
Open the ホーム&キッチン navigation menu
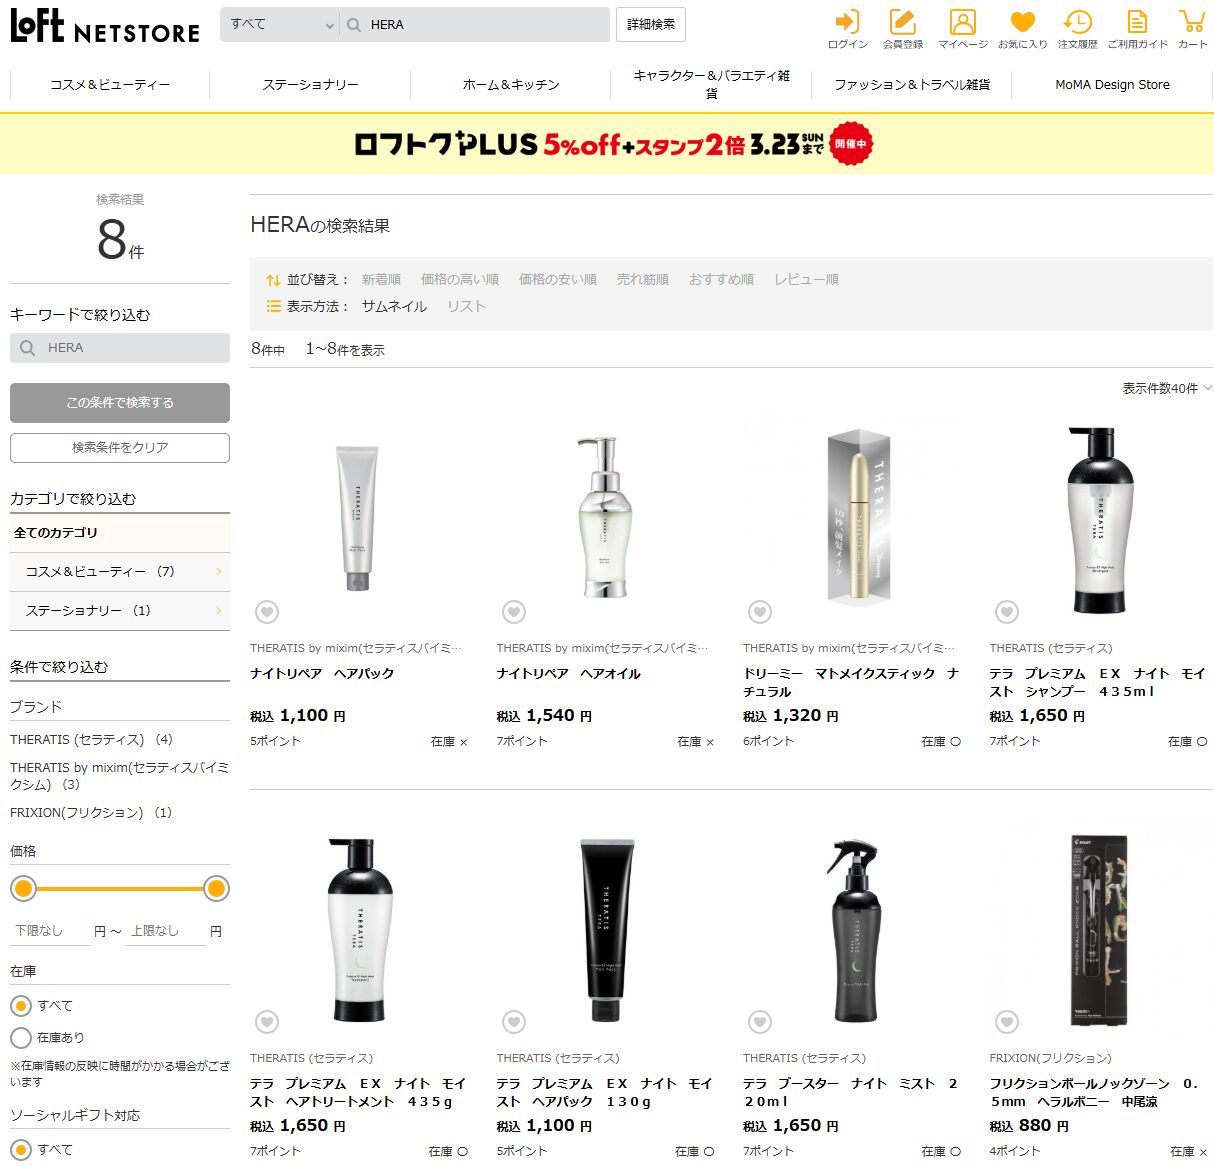511,85
